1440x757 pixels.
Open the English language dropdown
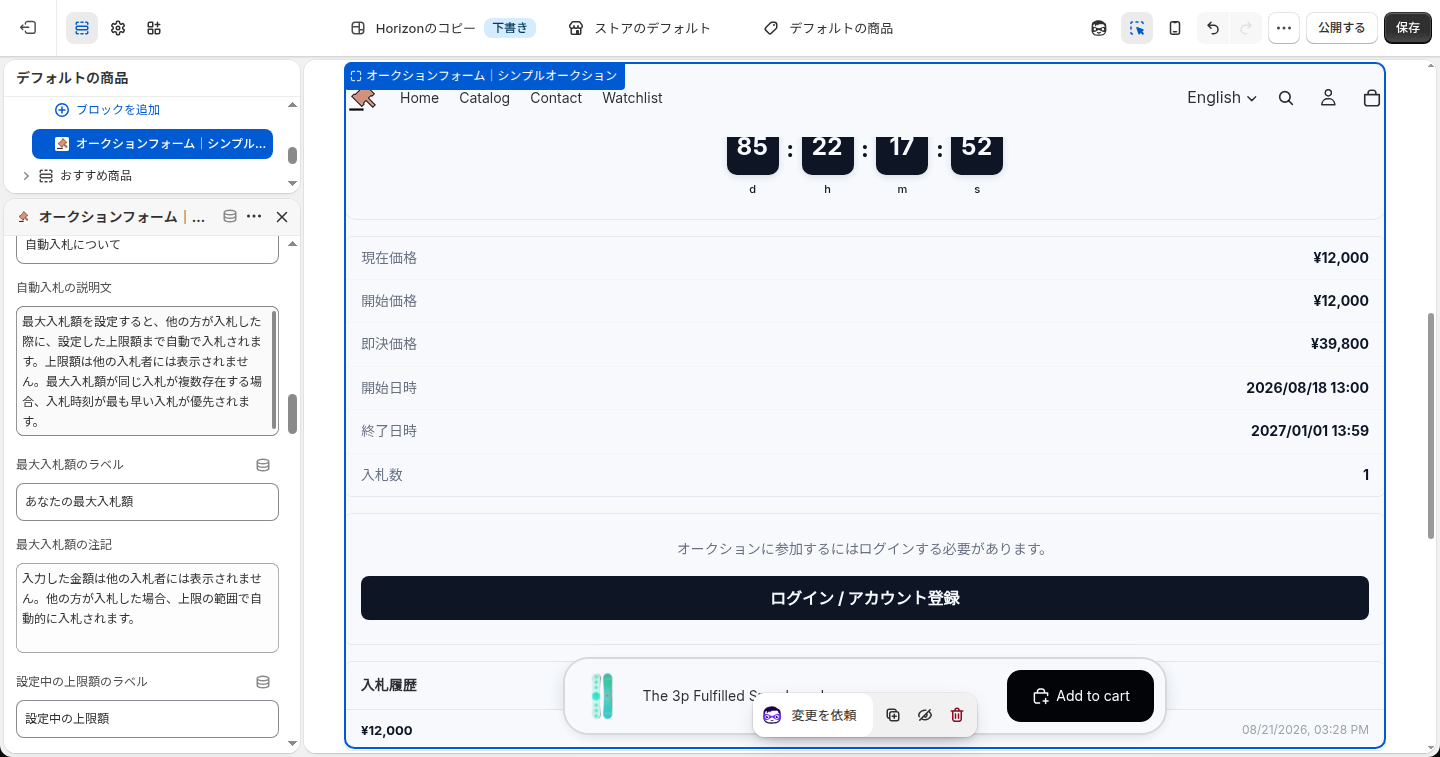tap(1221, 98)
